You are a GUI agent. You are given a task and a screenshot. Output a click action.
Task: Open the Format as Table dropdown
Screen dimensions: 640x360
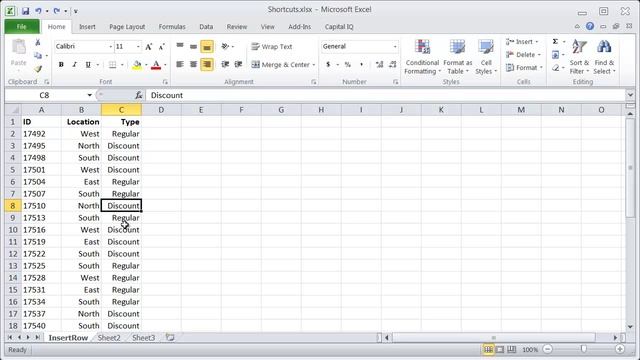tap(458, 57)
